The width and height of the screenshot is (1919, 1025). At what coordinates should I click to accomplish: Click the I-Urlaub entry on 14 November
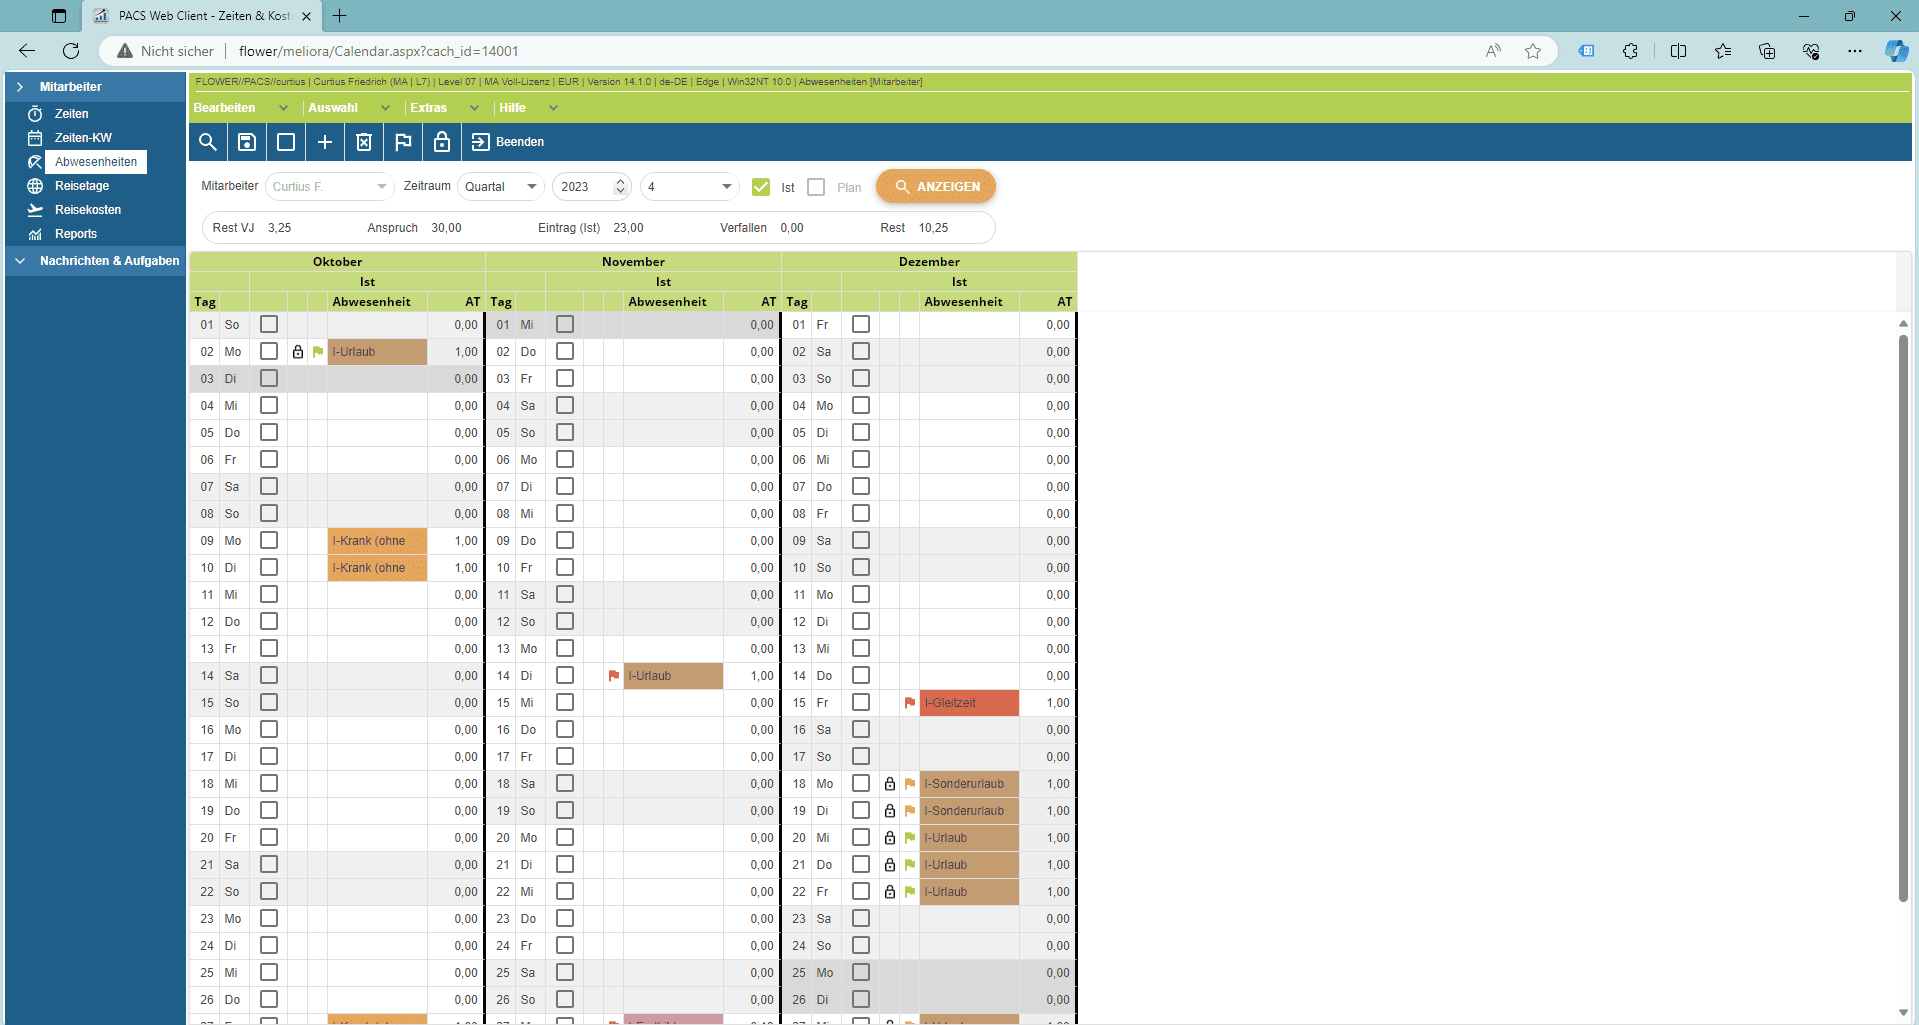[x=673, y=676]
